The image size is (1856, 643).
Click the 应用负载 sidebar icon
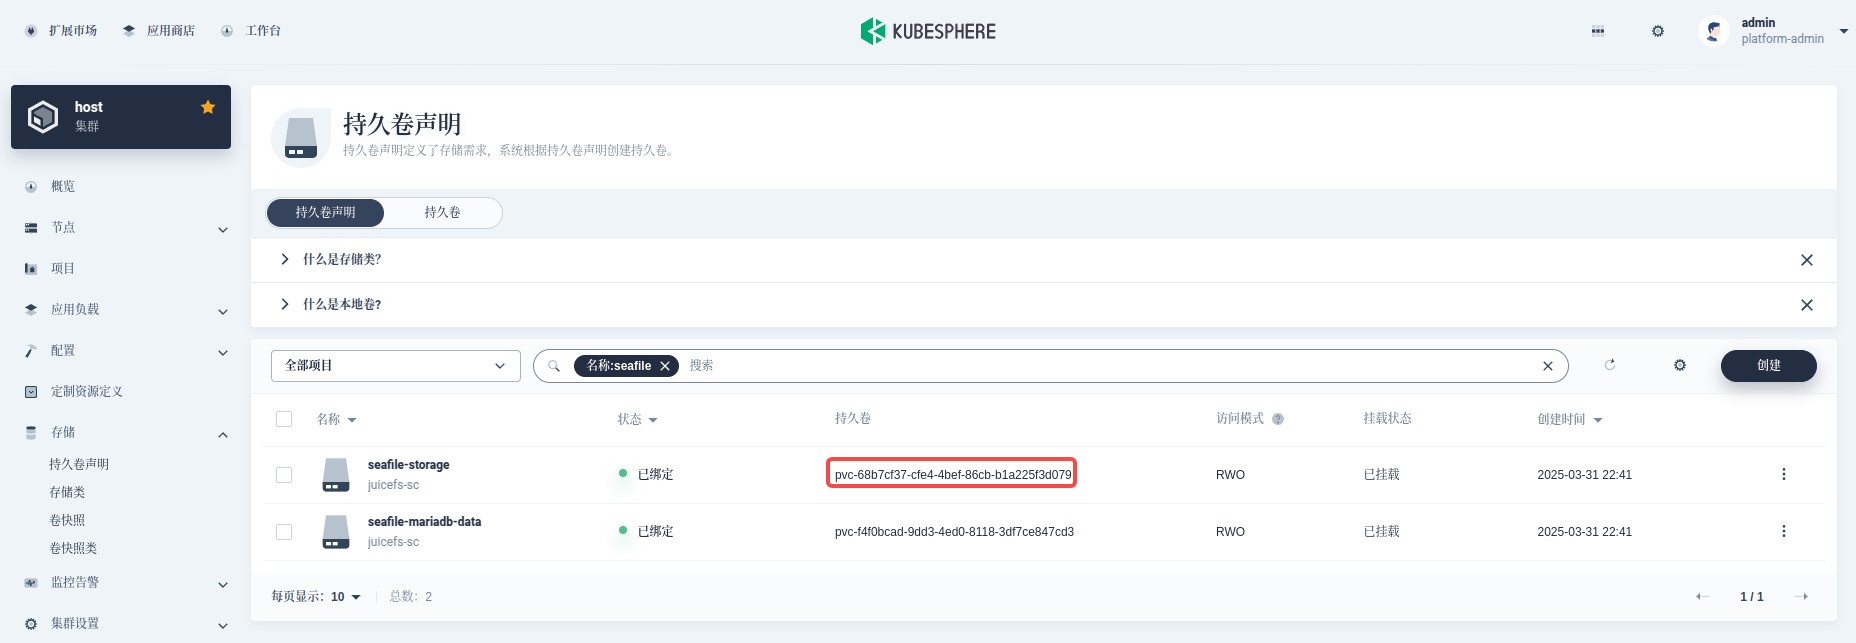point(31,310)
